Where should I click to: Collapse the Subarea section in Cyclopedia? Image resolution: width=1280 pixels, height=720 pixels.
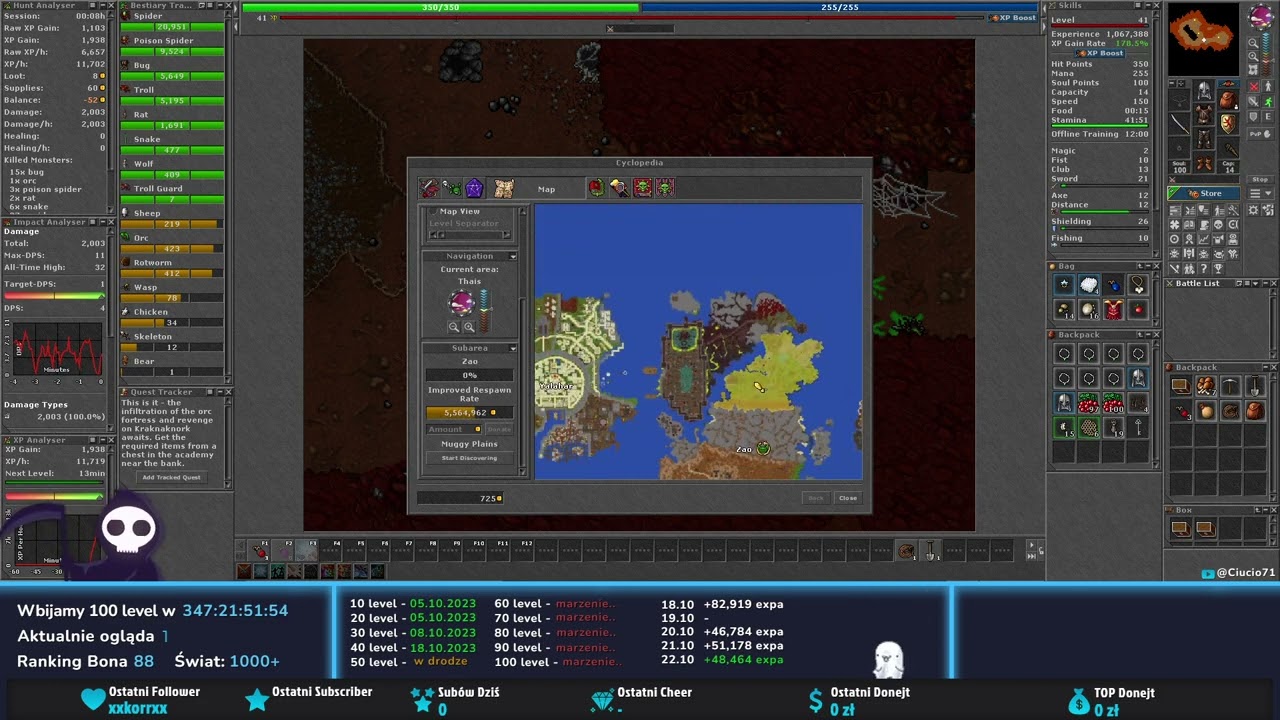pyautogui.click(x=513, y=348)
